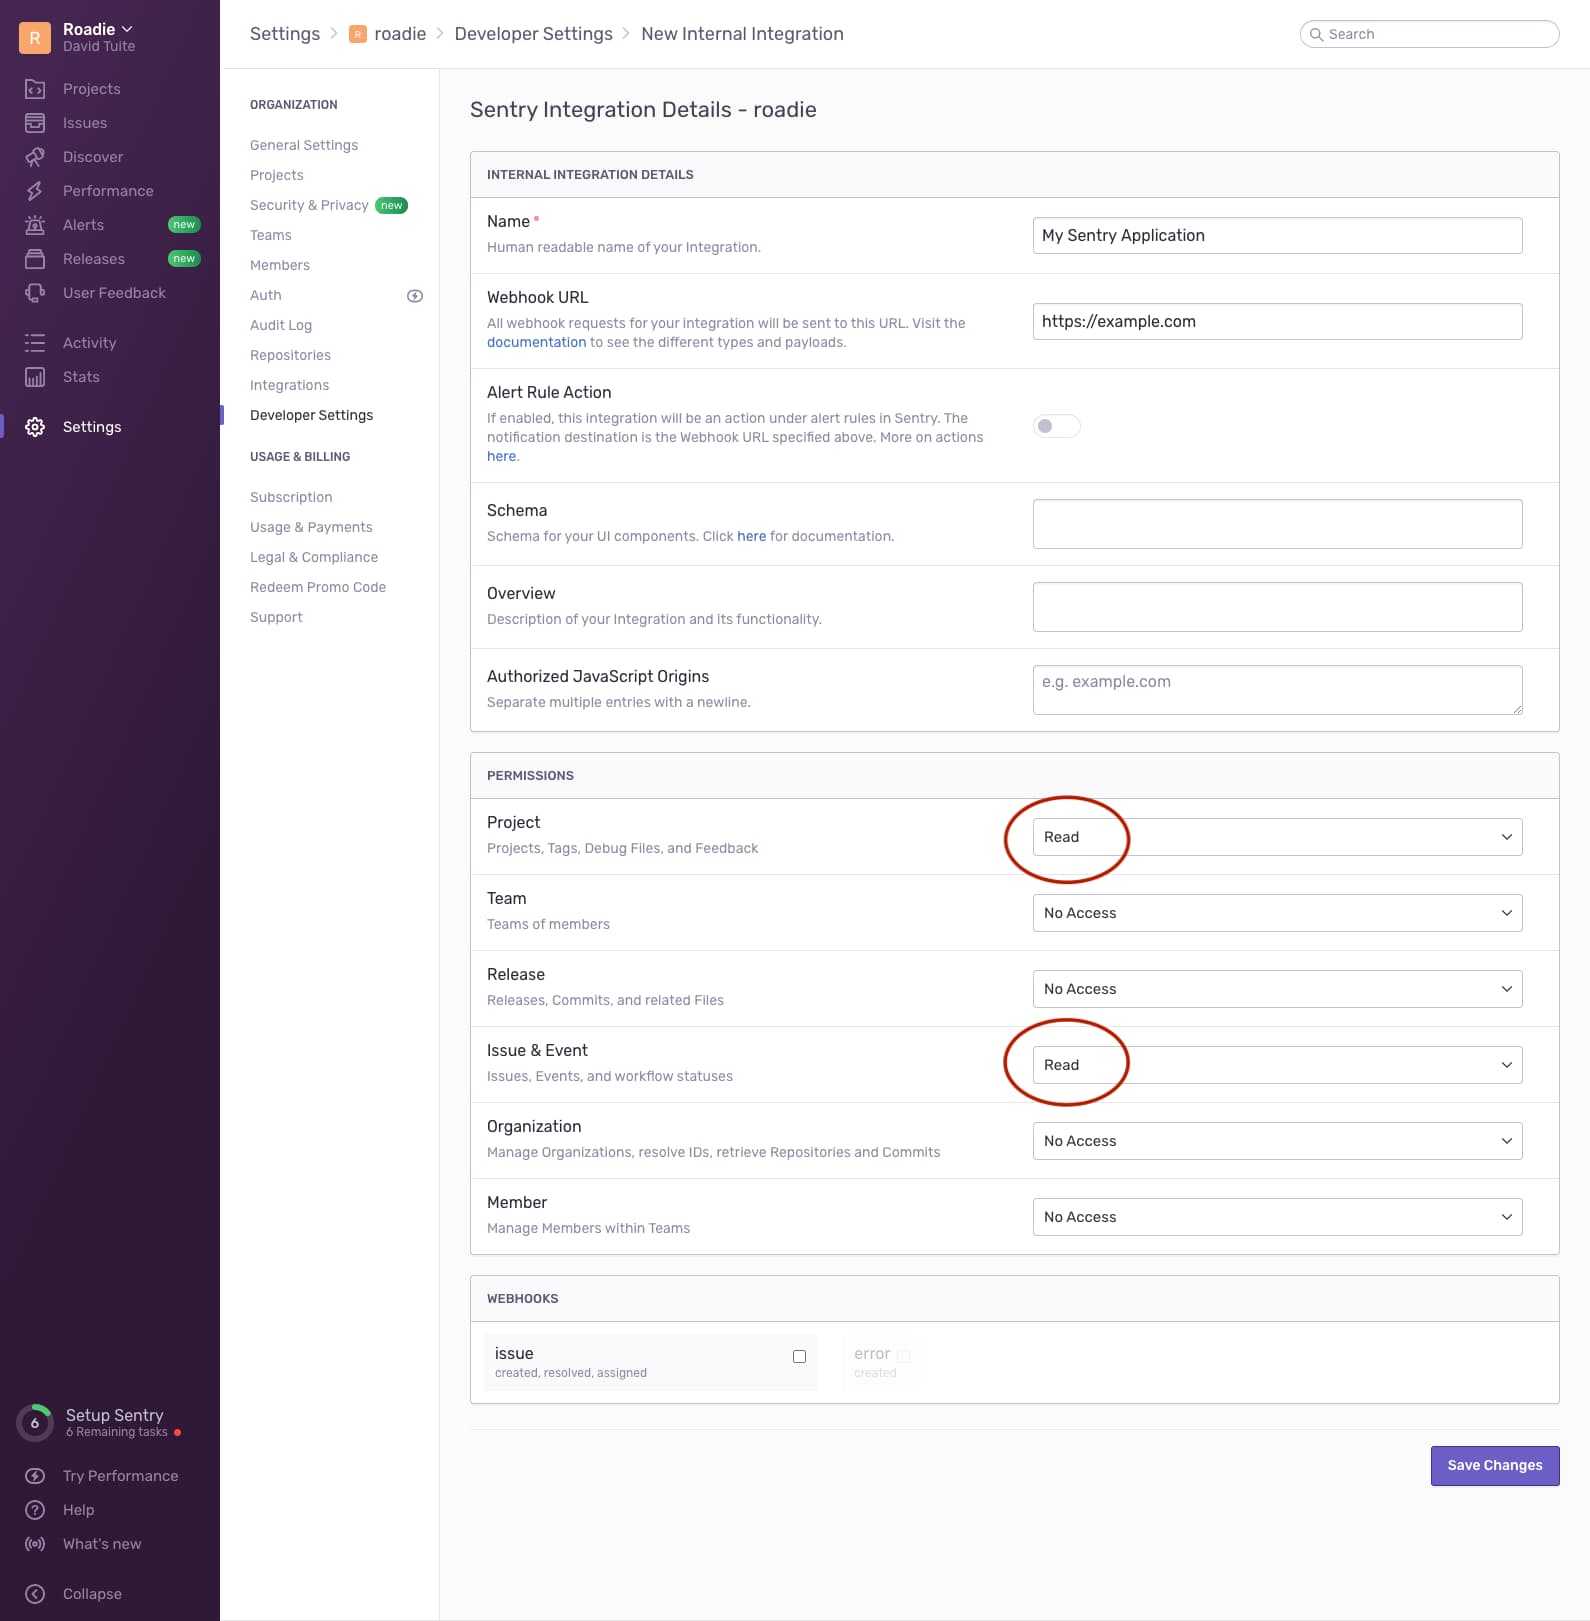The width and height of the screenshot is (1590, 1621).
Task: Click the top Search box
Action: [1429, 34]
